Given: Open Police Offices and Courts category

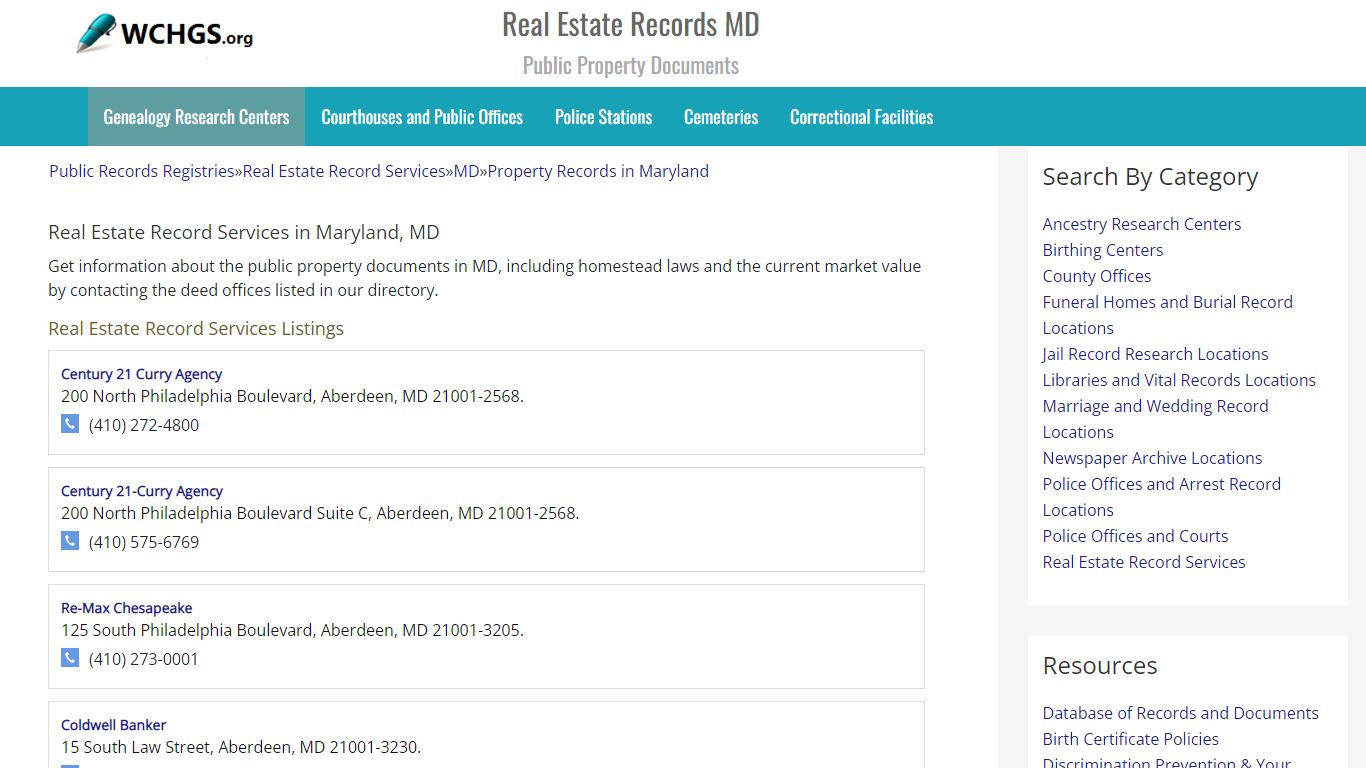Looking at the screenshot, I should click(1135, 536).
